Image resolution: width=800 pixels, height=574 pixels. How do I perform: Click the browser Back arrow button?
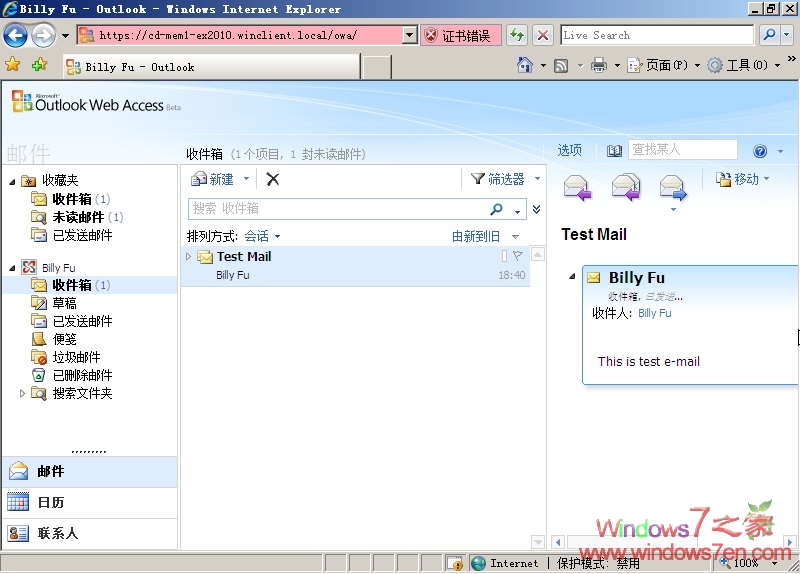[15, 36]
